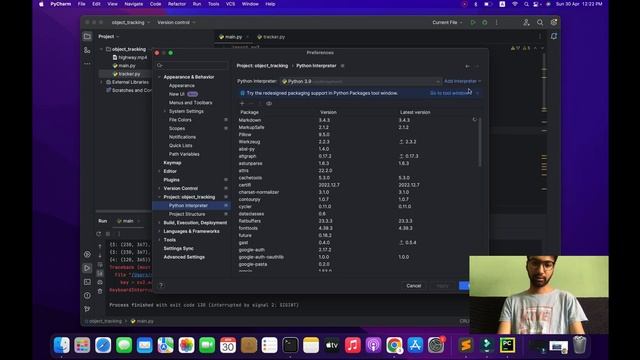This screenshot has height=360, width=640.
Task: Open the Run tool window icon in sidebar
Action: [x=87, y=268]
